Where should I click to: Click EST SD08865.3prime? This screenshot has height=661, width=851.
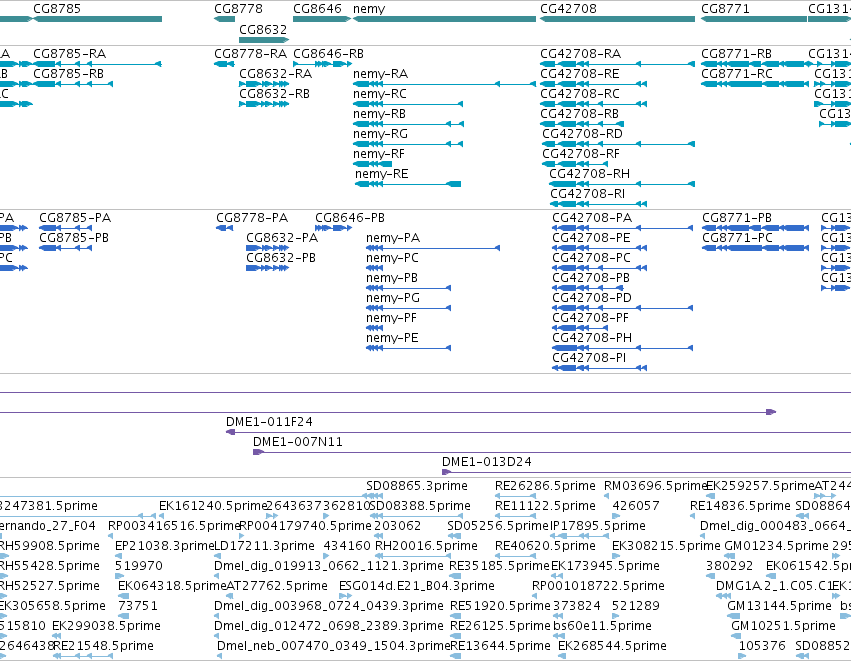tap(417, 486)
